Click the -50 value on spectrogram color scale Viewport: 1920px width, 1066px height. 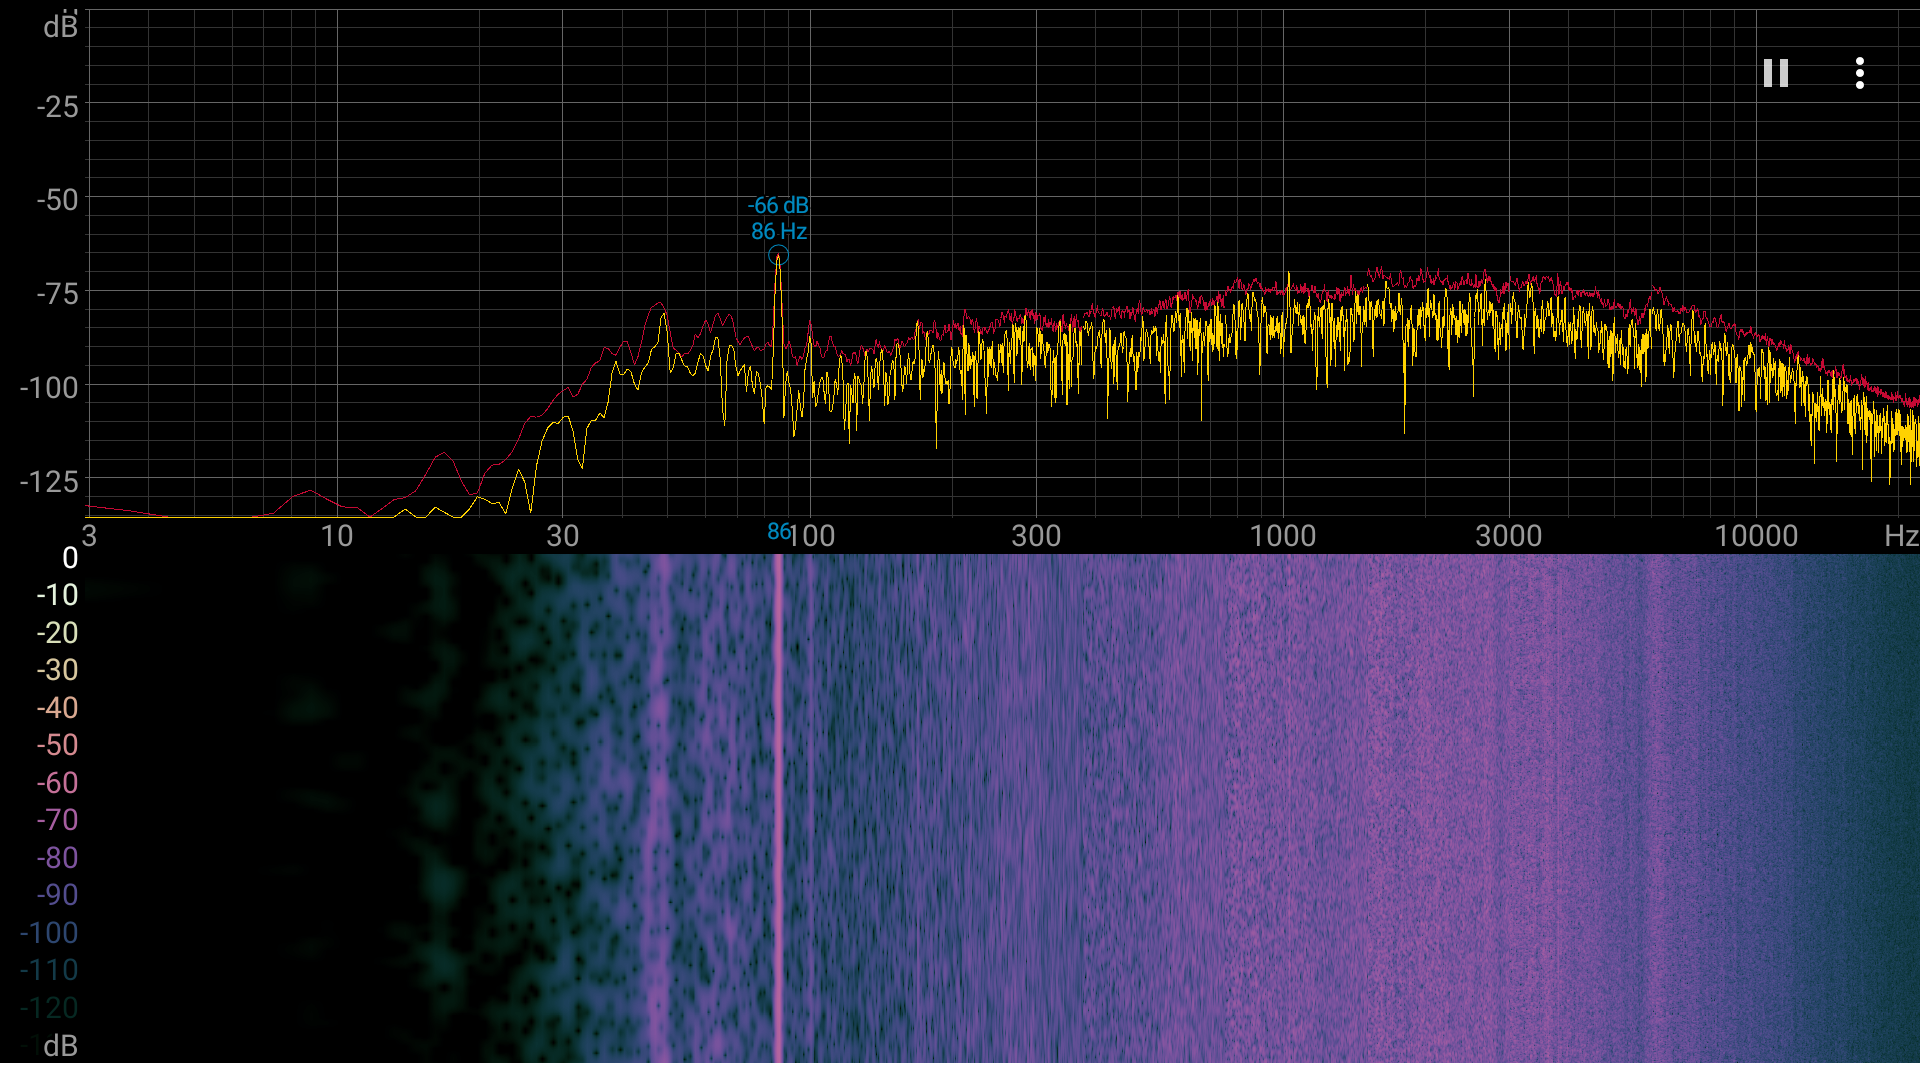[x=57, y=745]
